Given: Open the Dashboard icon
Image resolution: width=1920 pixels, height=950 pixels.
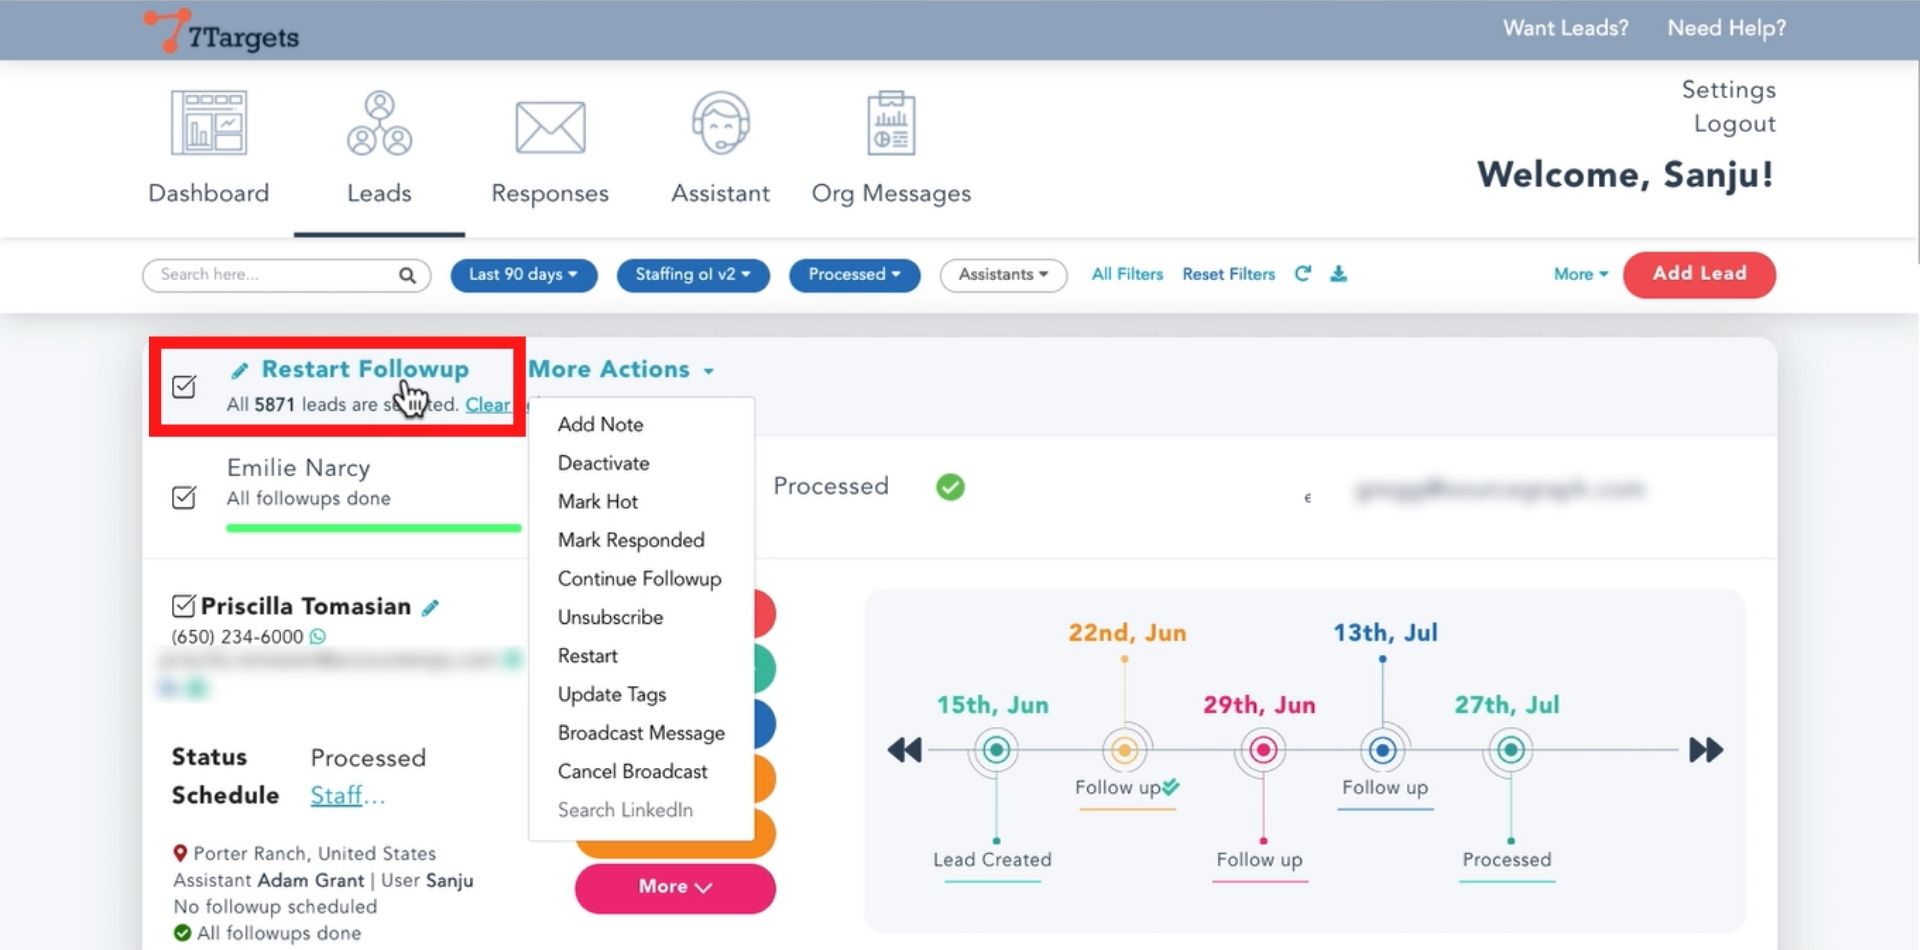Looking at the screenshot, I should click(x=208, y=123).
